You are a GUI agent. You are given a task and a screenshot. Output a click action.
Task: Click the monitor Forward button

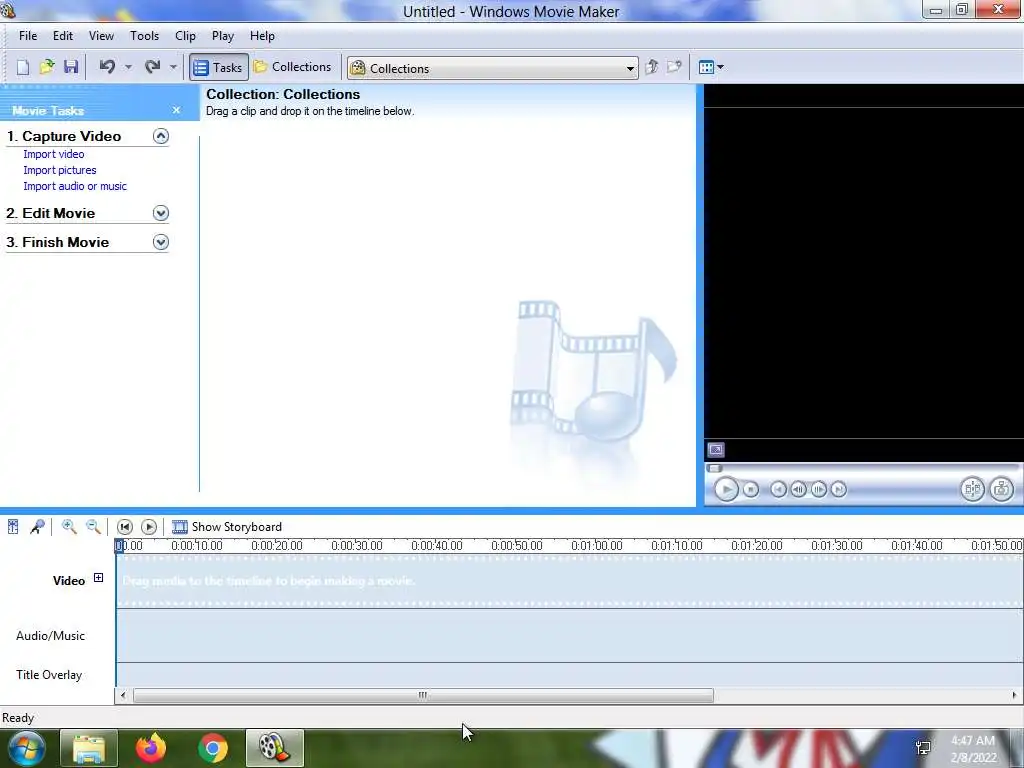pyautogui.click(x=839, y=489)
